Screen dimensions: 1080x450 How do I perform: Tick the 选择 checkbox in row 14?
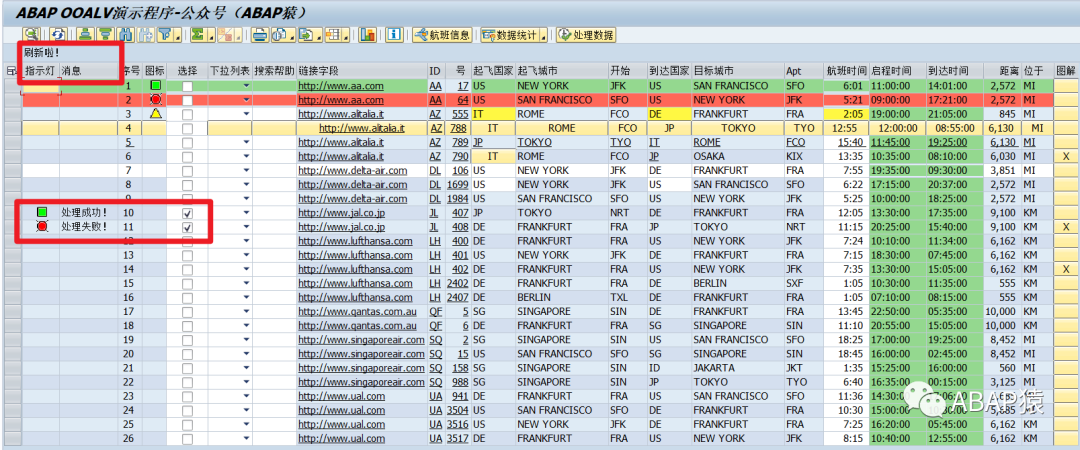pos(187,269)
